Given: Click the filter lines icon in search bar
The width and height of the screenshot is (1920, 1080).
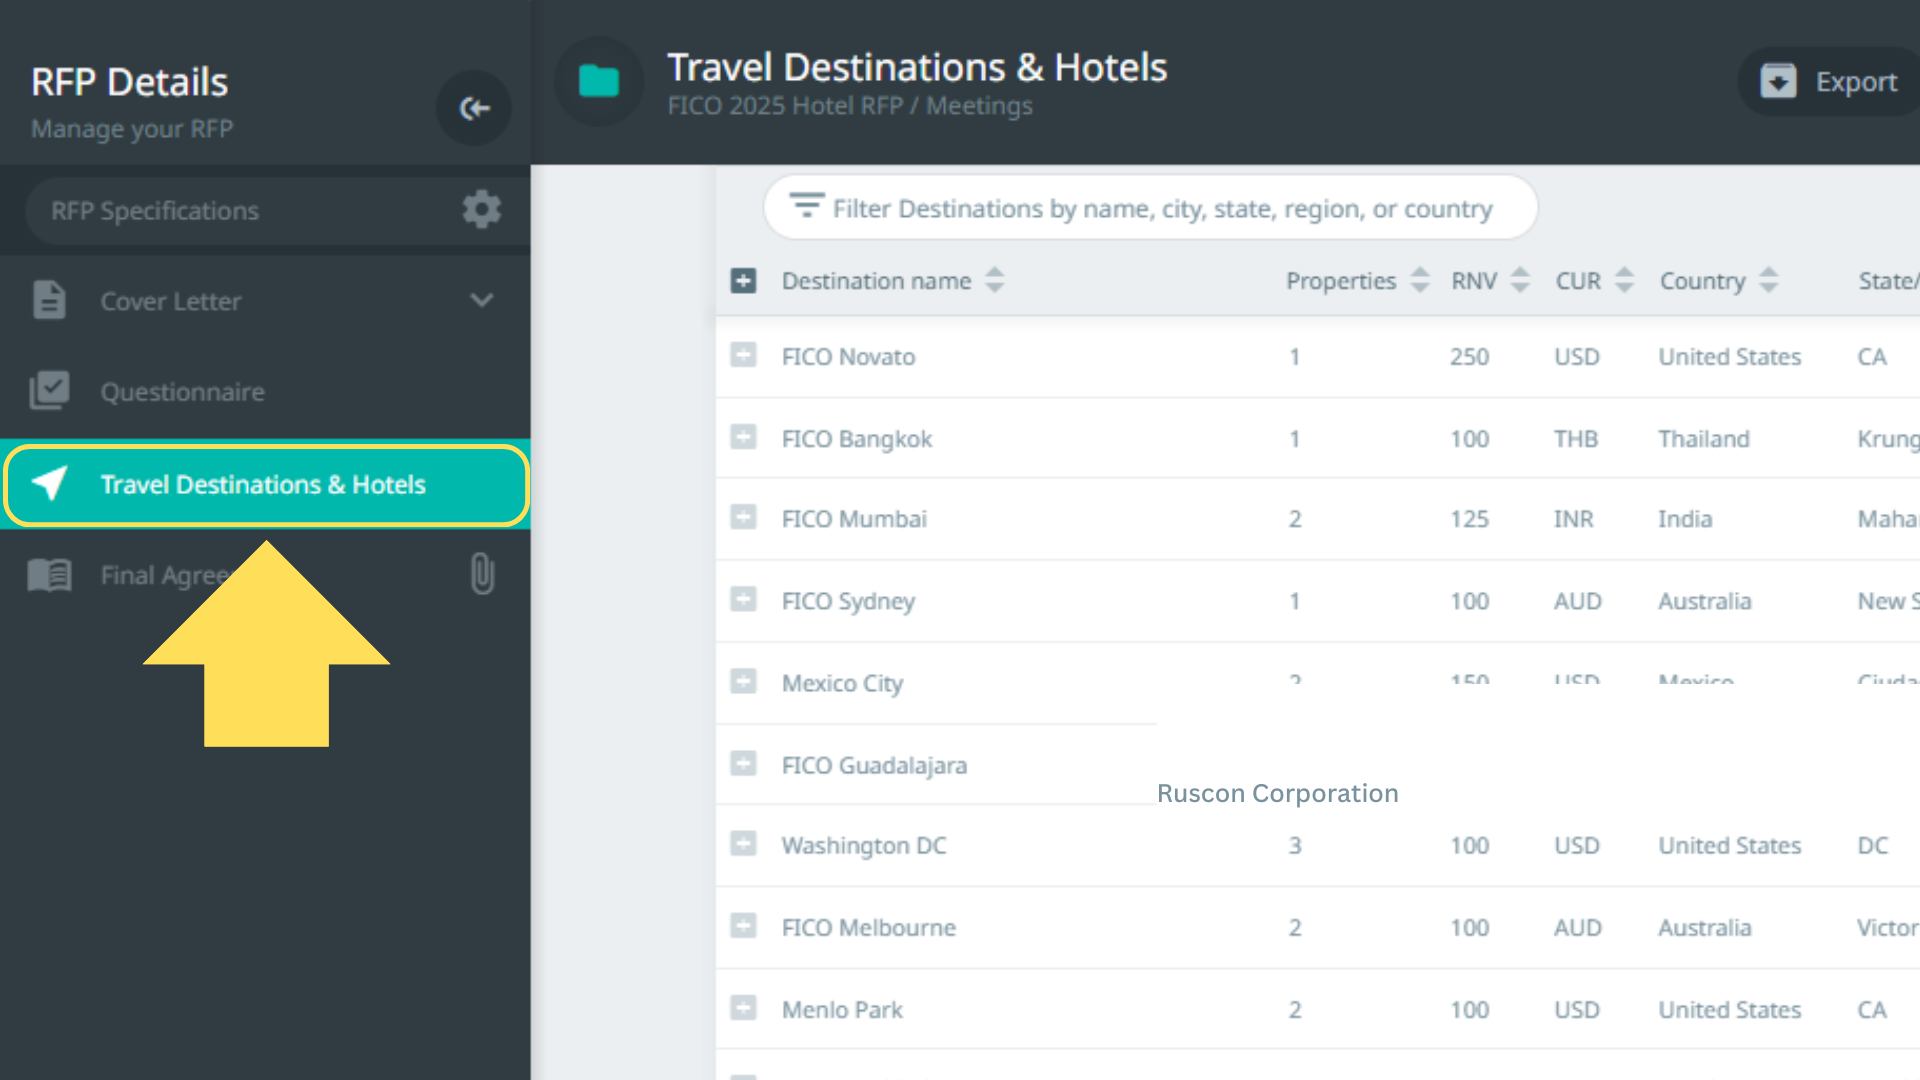Looking at the screenshot, I should pyautogui.click(x=806, y=206).
